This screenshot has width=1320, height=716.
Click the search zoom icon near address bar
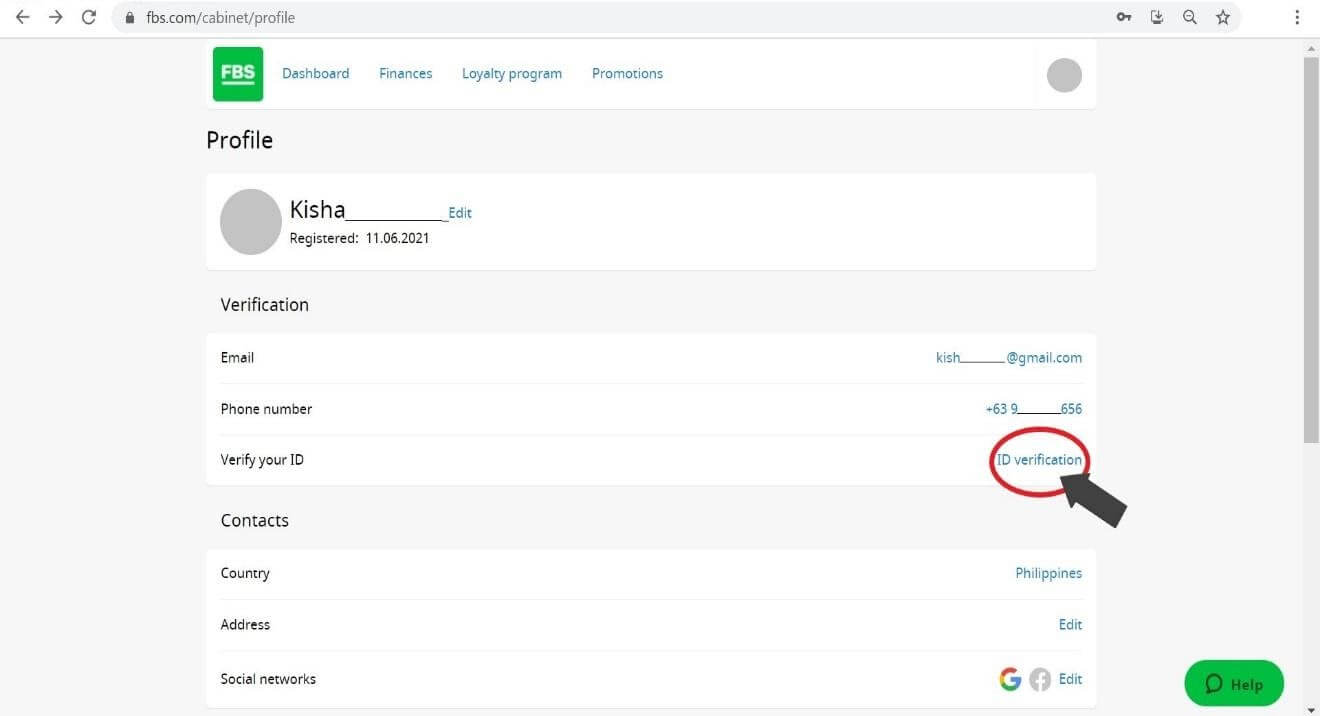1190,17
